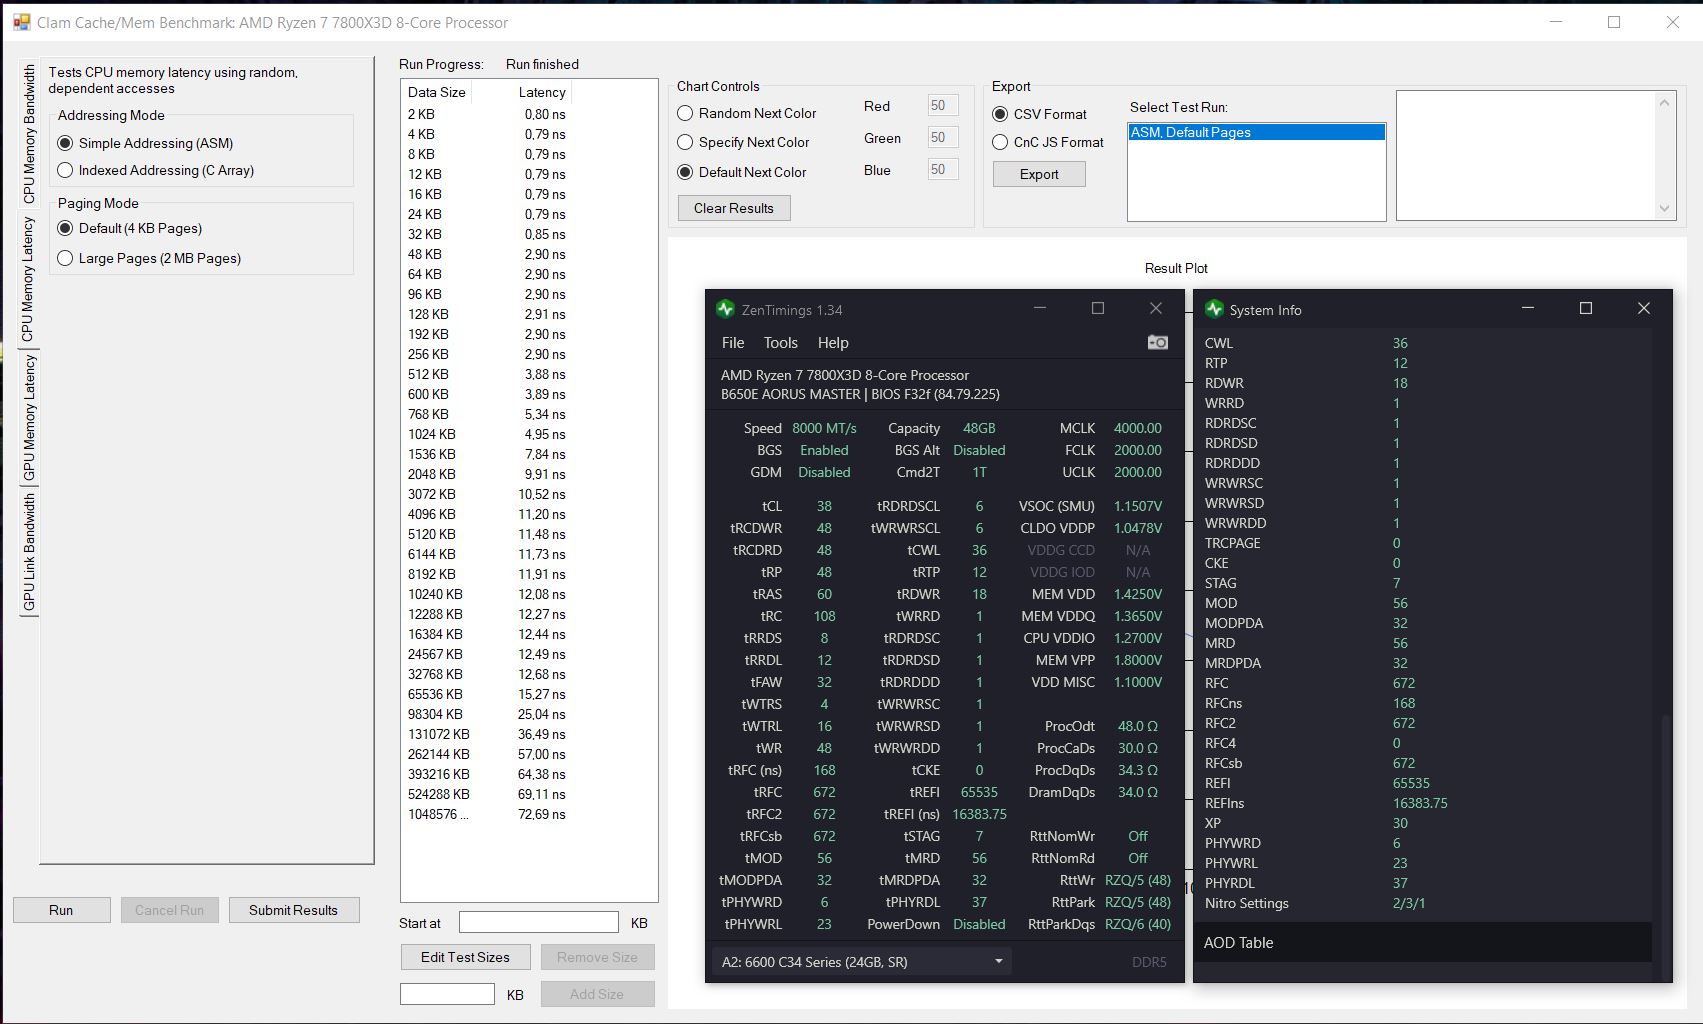Click the Clam Cache/Mem Benchmark app icon
This screenshot has width=1703, height=1024.
tap(21, 22)
